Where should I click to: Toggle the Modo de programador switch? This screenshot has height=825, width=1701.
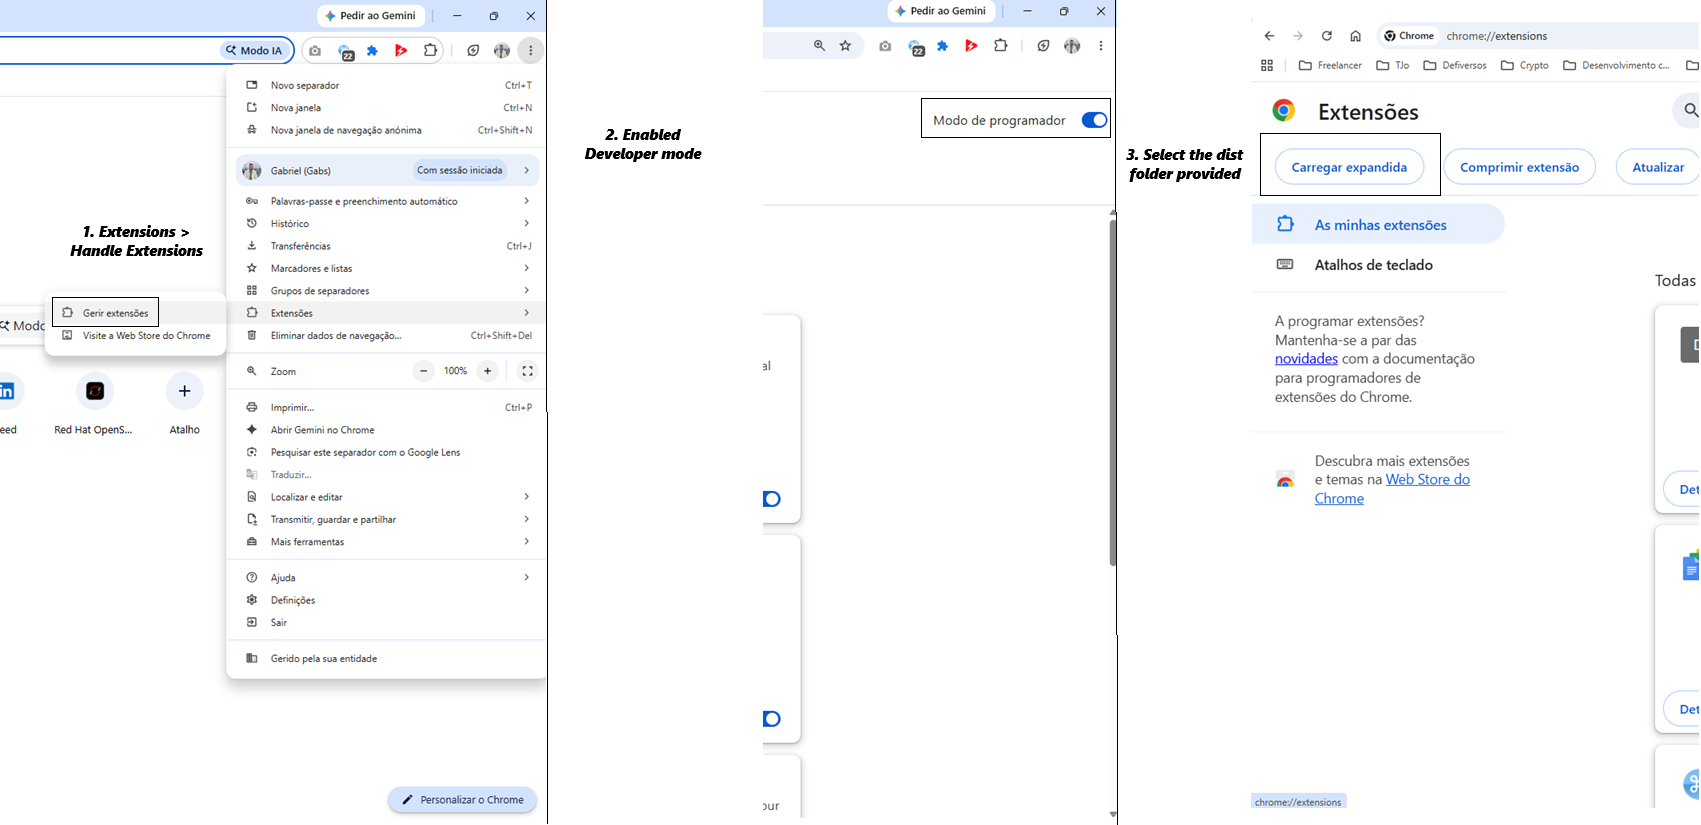[x=1094, y=120]
